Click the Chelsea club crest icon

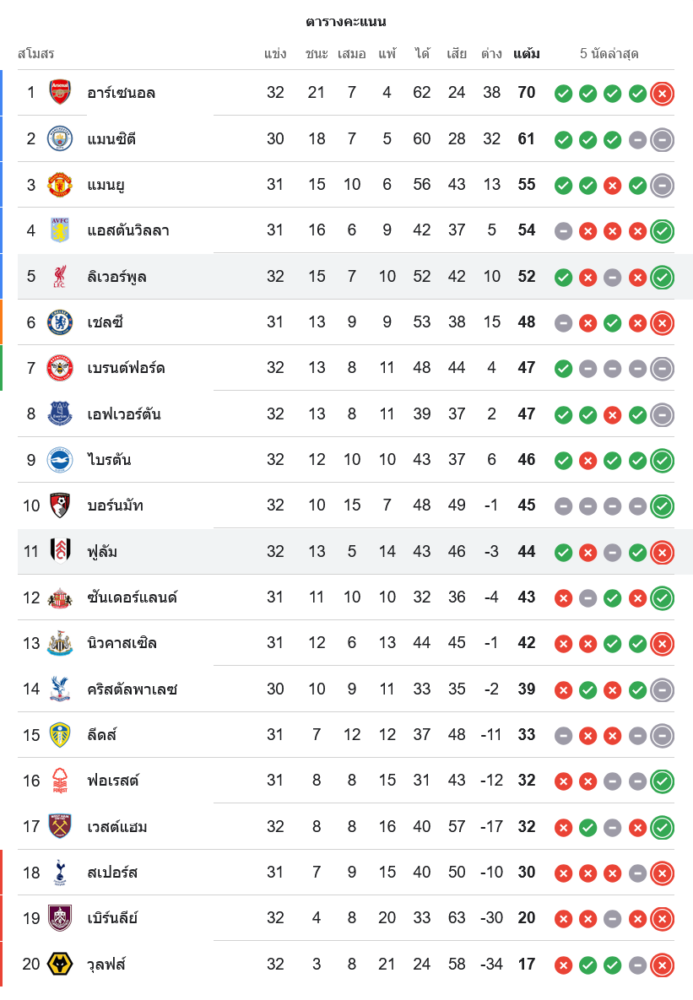click(x=61, y=322)
